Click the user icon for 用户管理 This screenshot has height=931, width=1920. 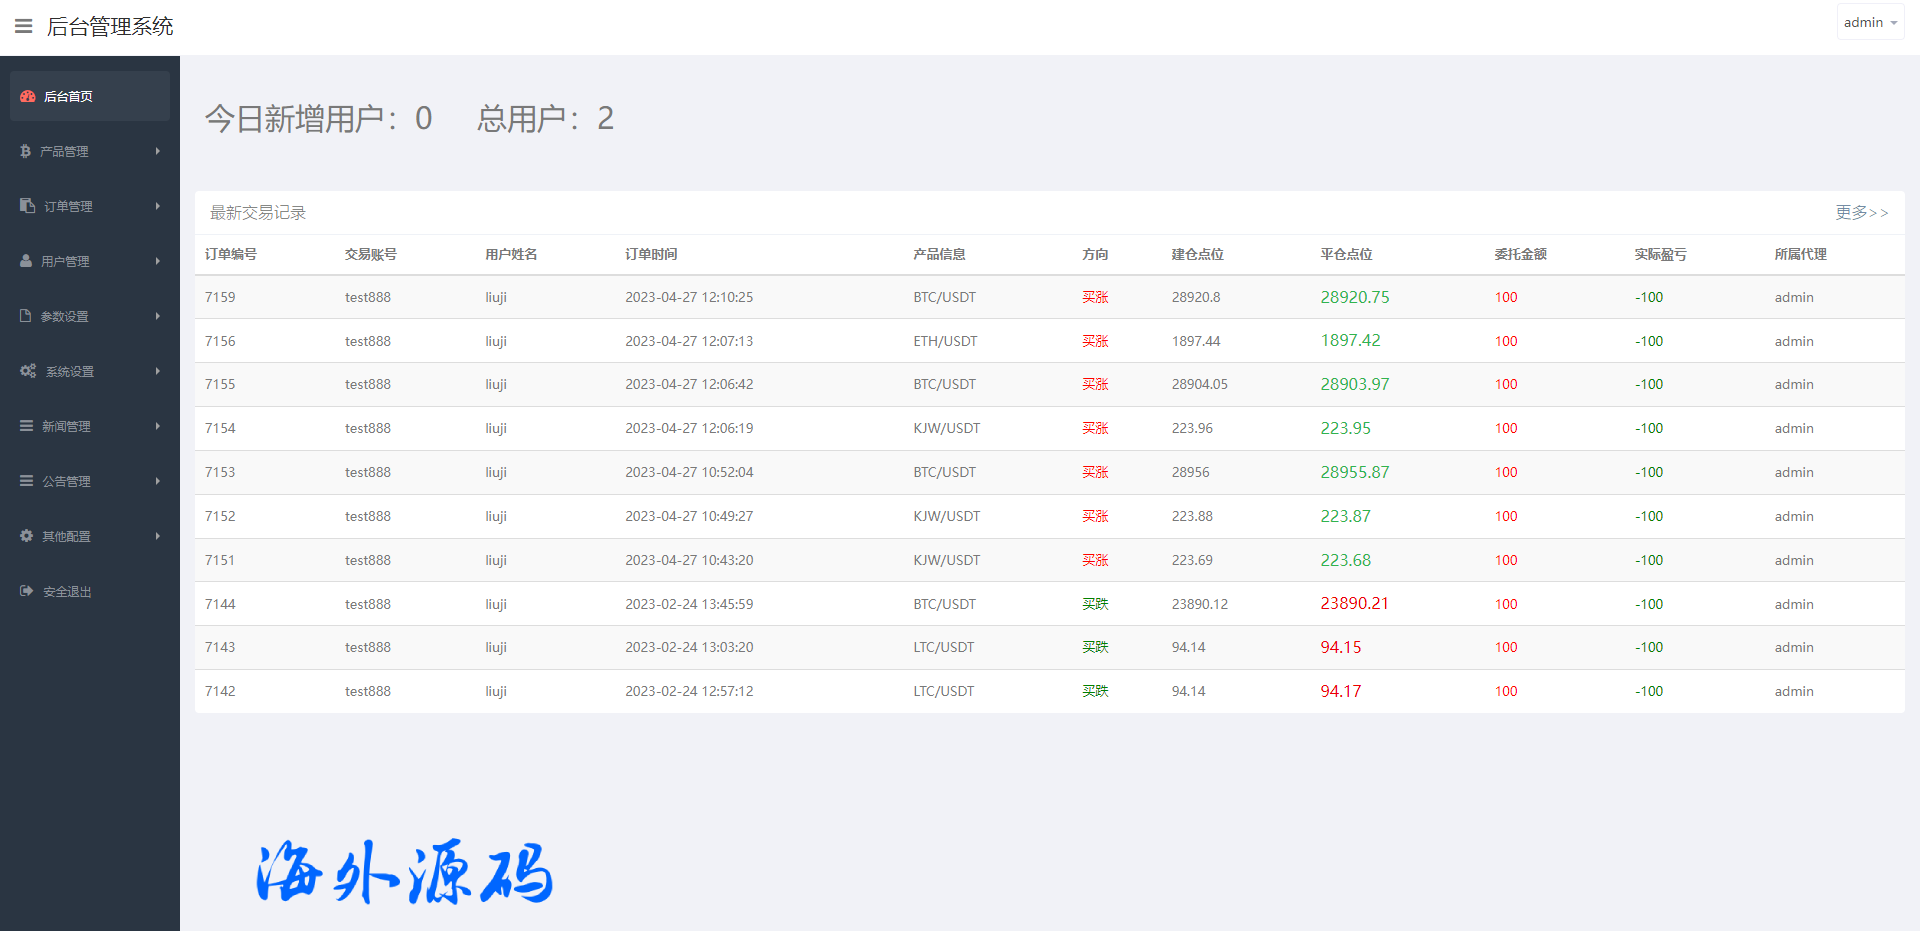[26, 261]
